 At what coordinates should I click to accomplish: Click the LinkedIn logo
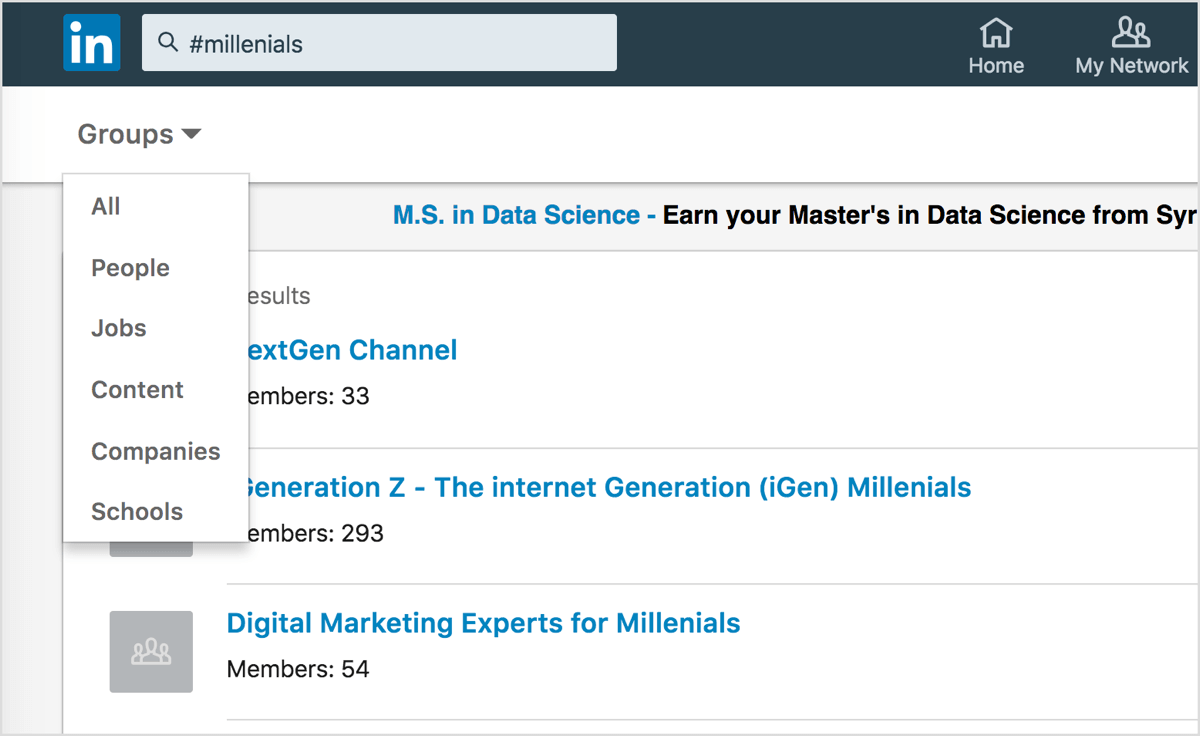[x=91, y=43]
